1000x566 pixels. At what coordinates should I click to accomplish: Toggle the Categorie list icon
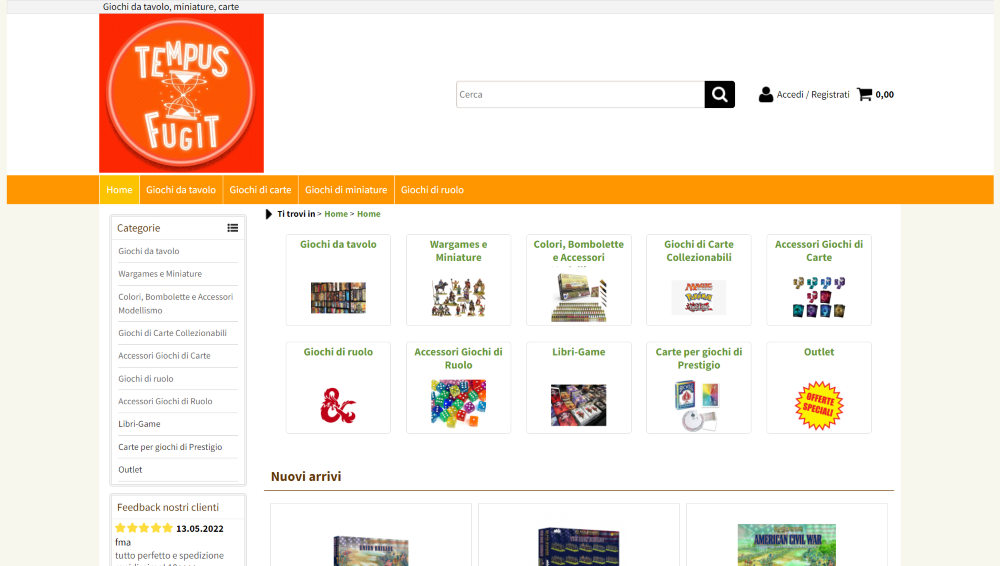click(233, 228)
